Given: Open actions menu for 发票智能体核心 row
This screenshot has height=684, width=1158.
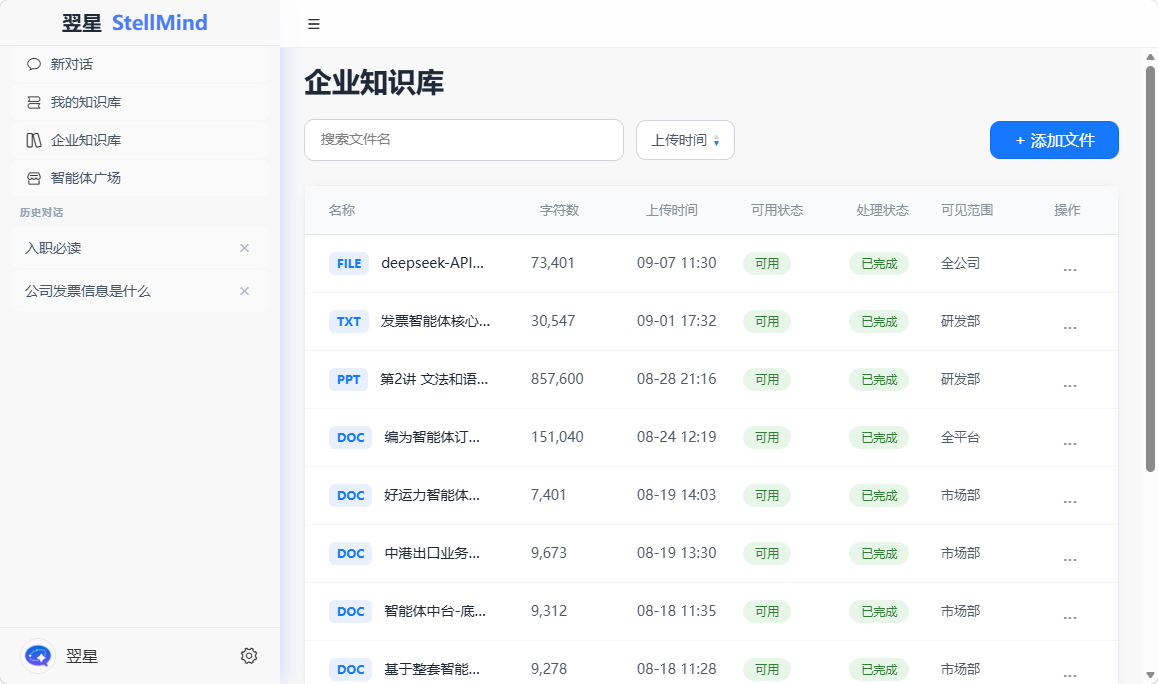Looking at the screenshot, I should tap(1069, 327).
